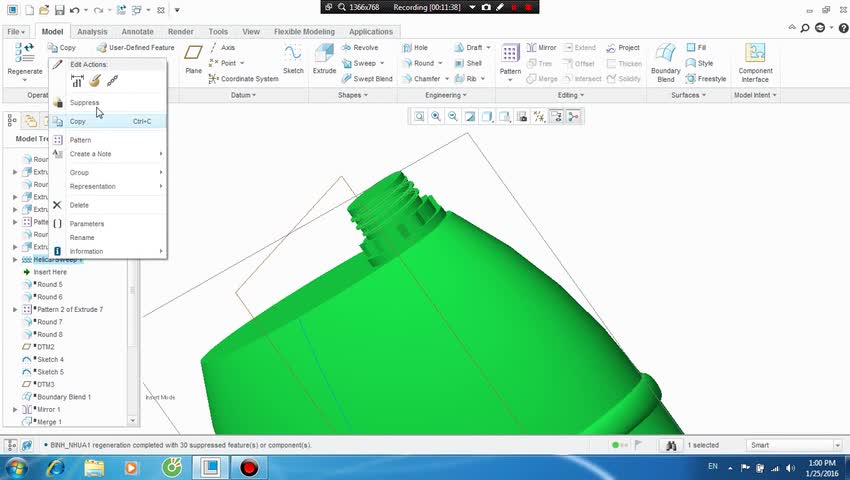850x480 pixels.
Task: Select the Fill surface tool
Action: pyautogui.click(x=697, y=48)
